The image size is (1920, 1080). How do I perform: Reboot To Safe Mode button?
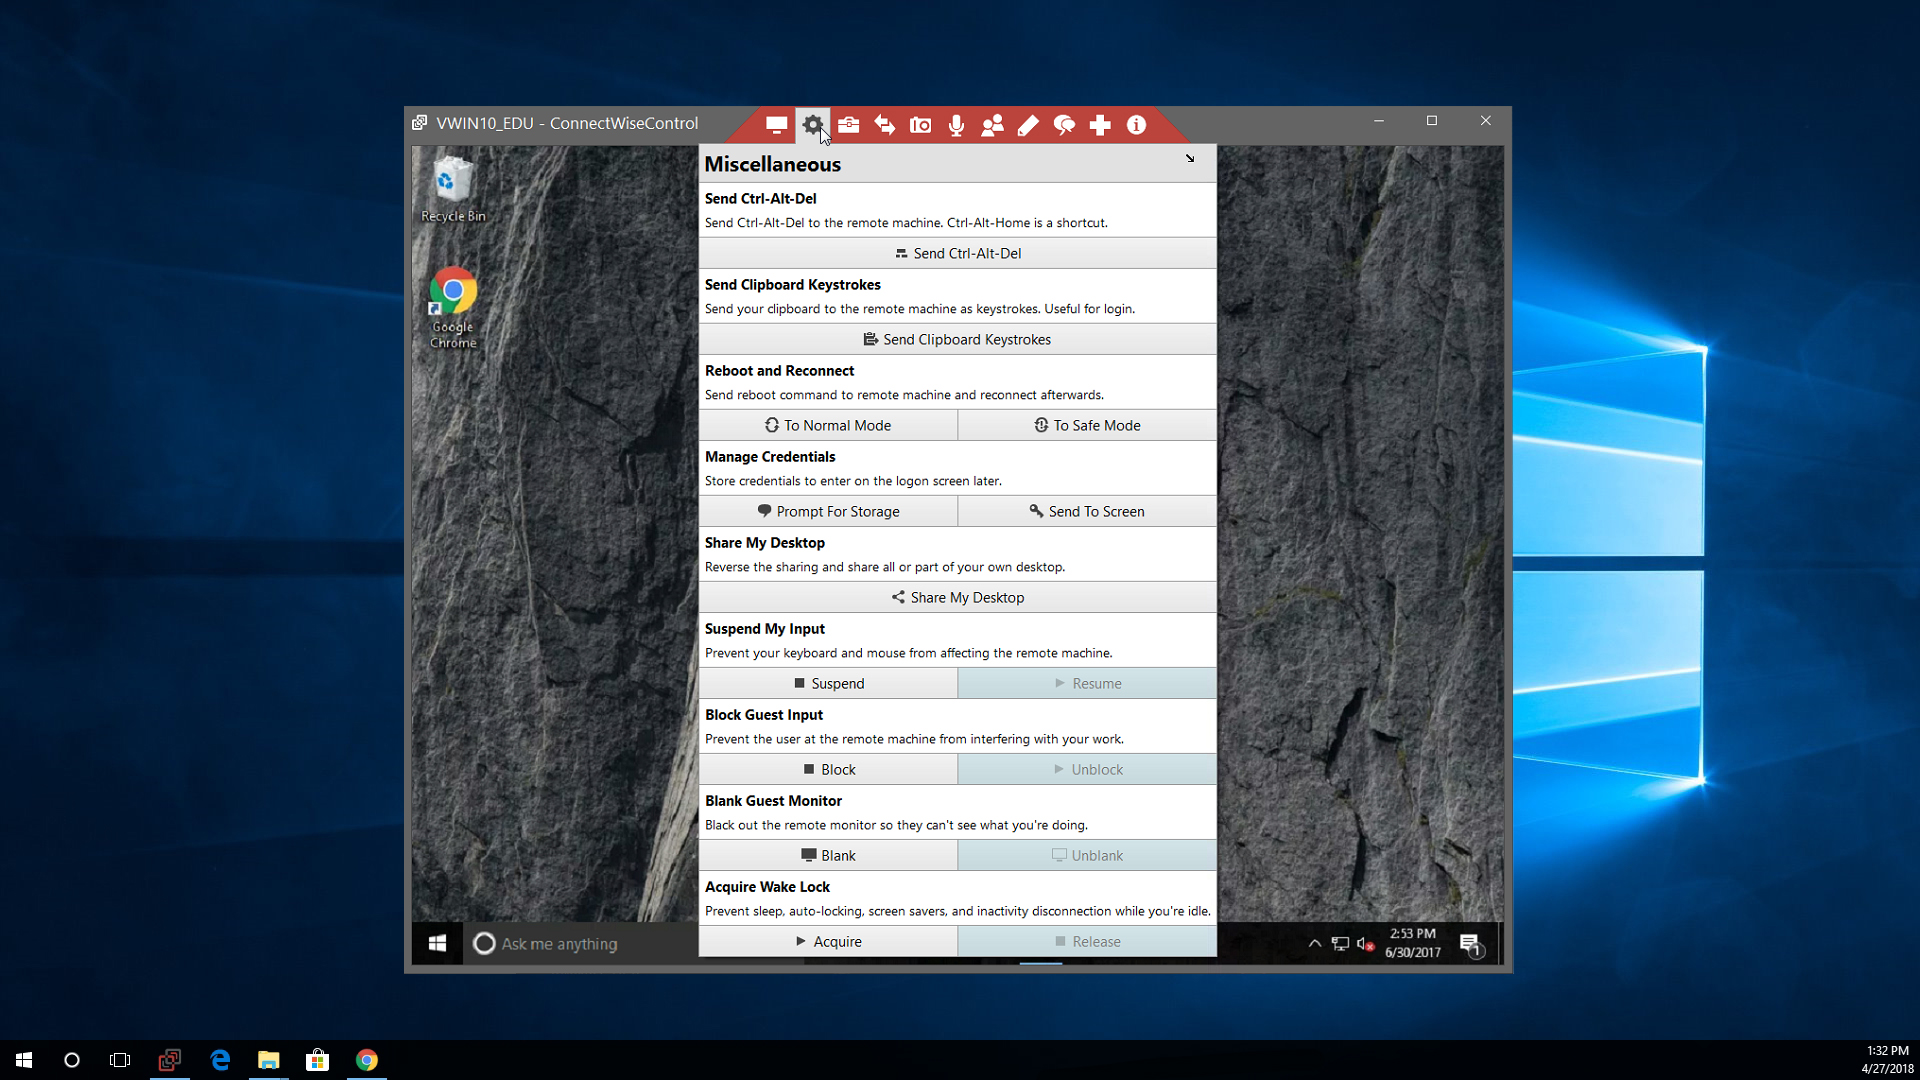[1087, 425]
